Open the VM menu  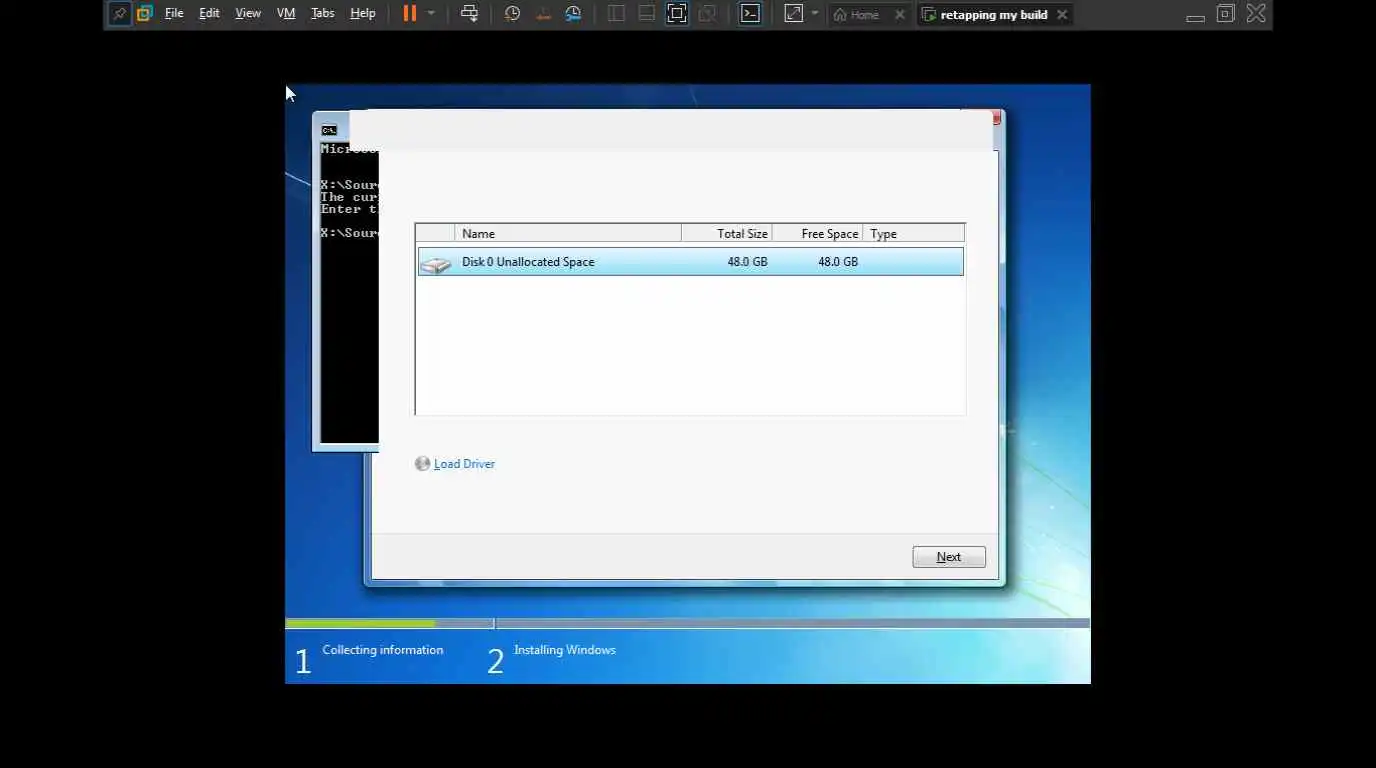[286, 14]
